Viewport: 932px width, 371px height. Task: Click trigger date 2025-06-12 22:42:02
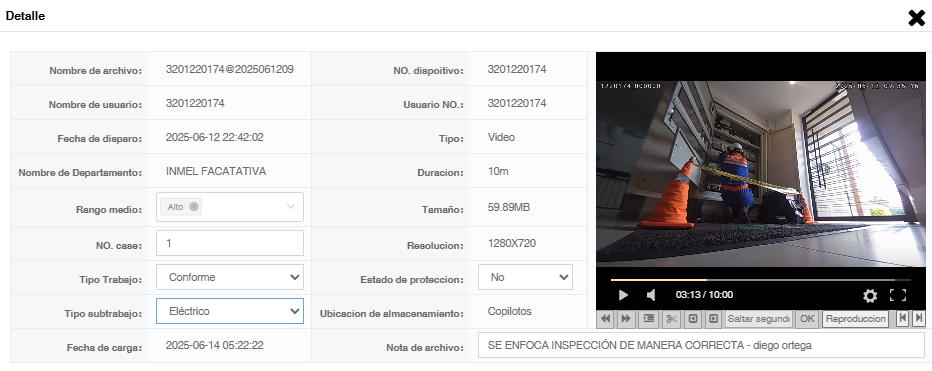pos(215,137)
